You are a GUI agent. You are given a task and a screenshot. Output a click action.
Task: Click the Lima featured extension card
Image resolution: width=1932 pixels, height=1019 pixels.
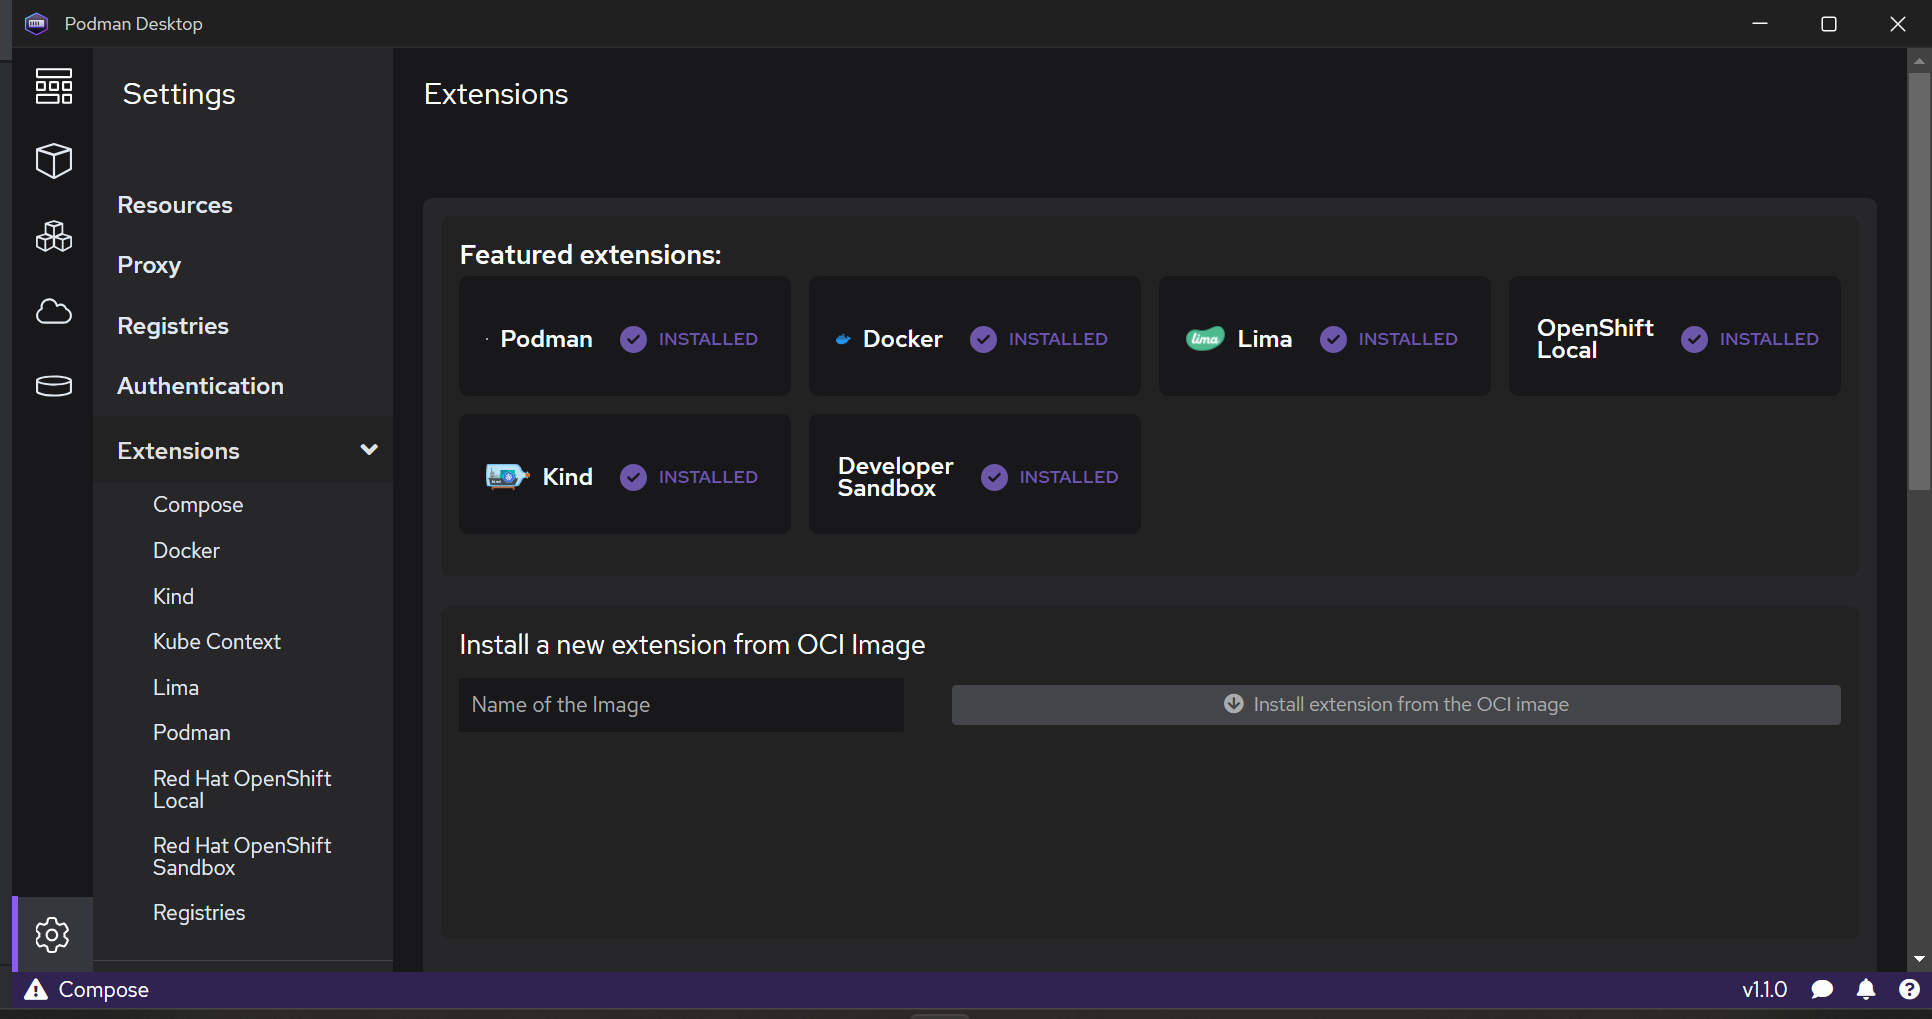pos(1325,336)
